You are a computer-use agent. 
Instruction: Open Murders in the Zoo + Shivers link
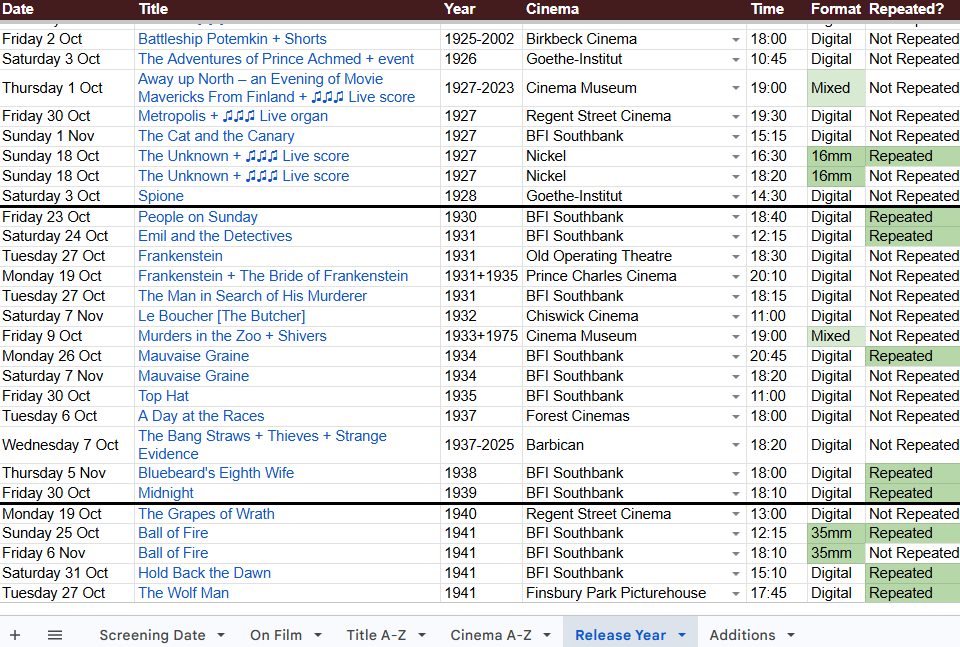coord(232,336)
